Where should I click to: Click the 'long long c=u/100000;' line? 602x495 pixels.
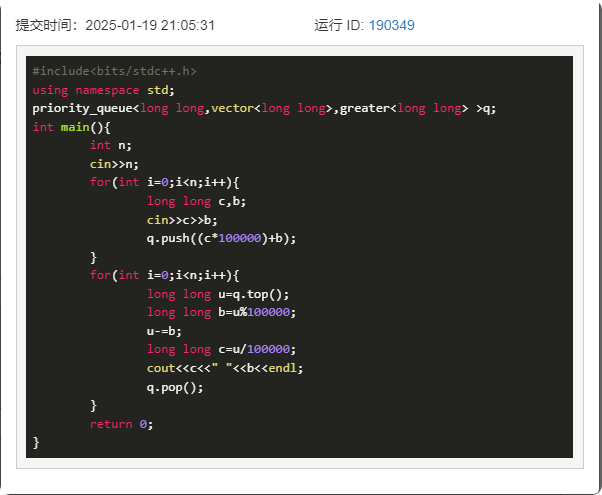pos(221,349)
